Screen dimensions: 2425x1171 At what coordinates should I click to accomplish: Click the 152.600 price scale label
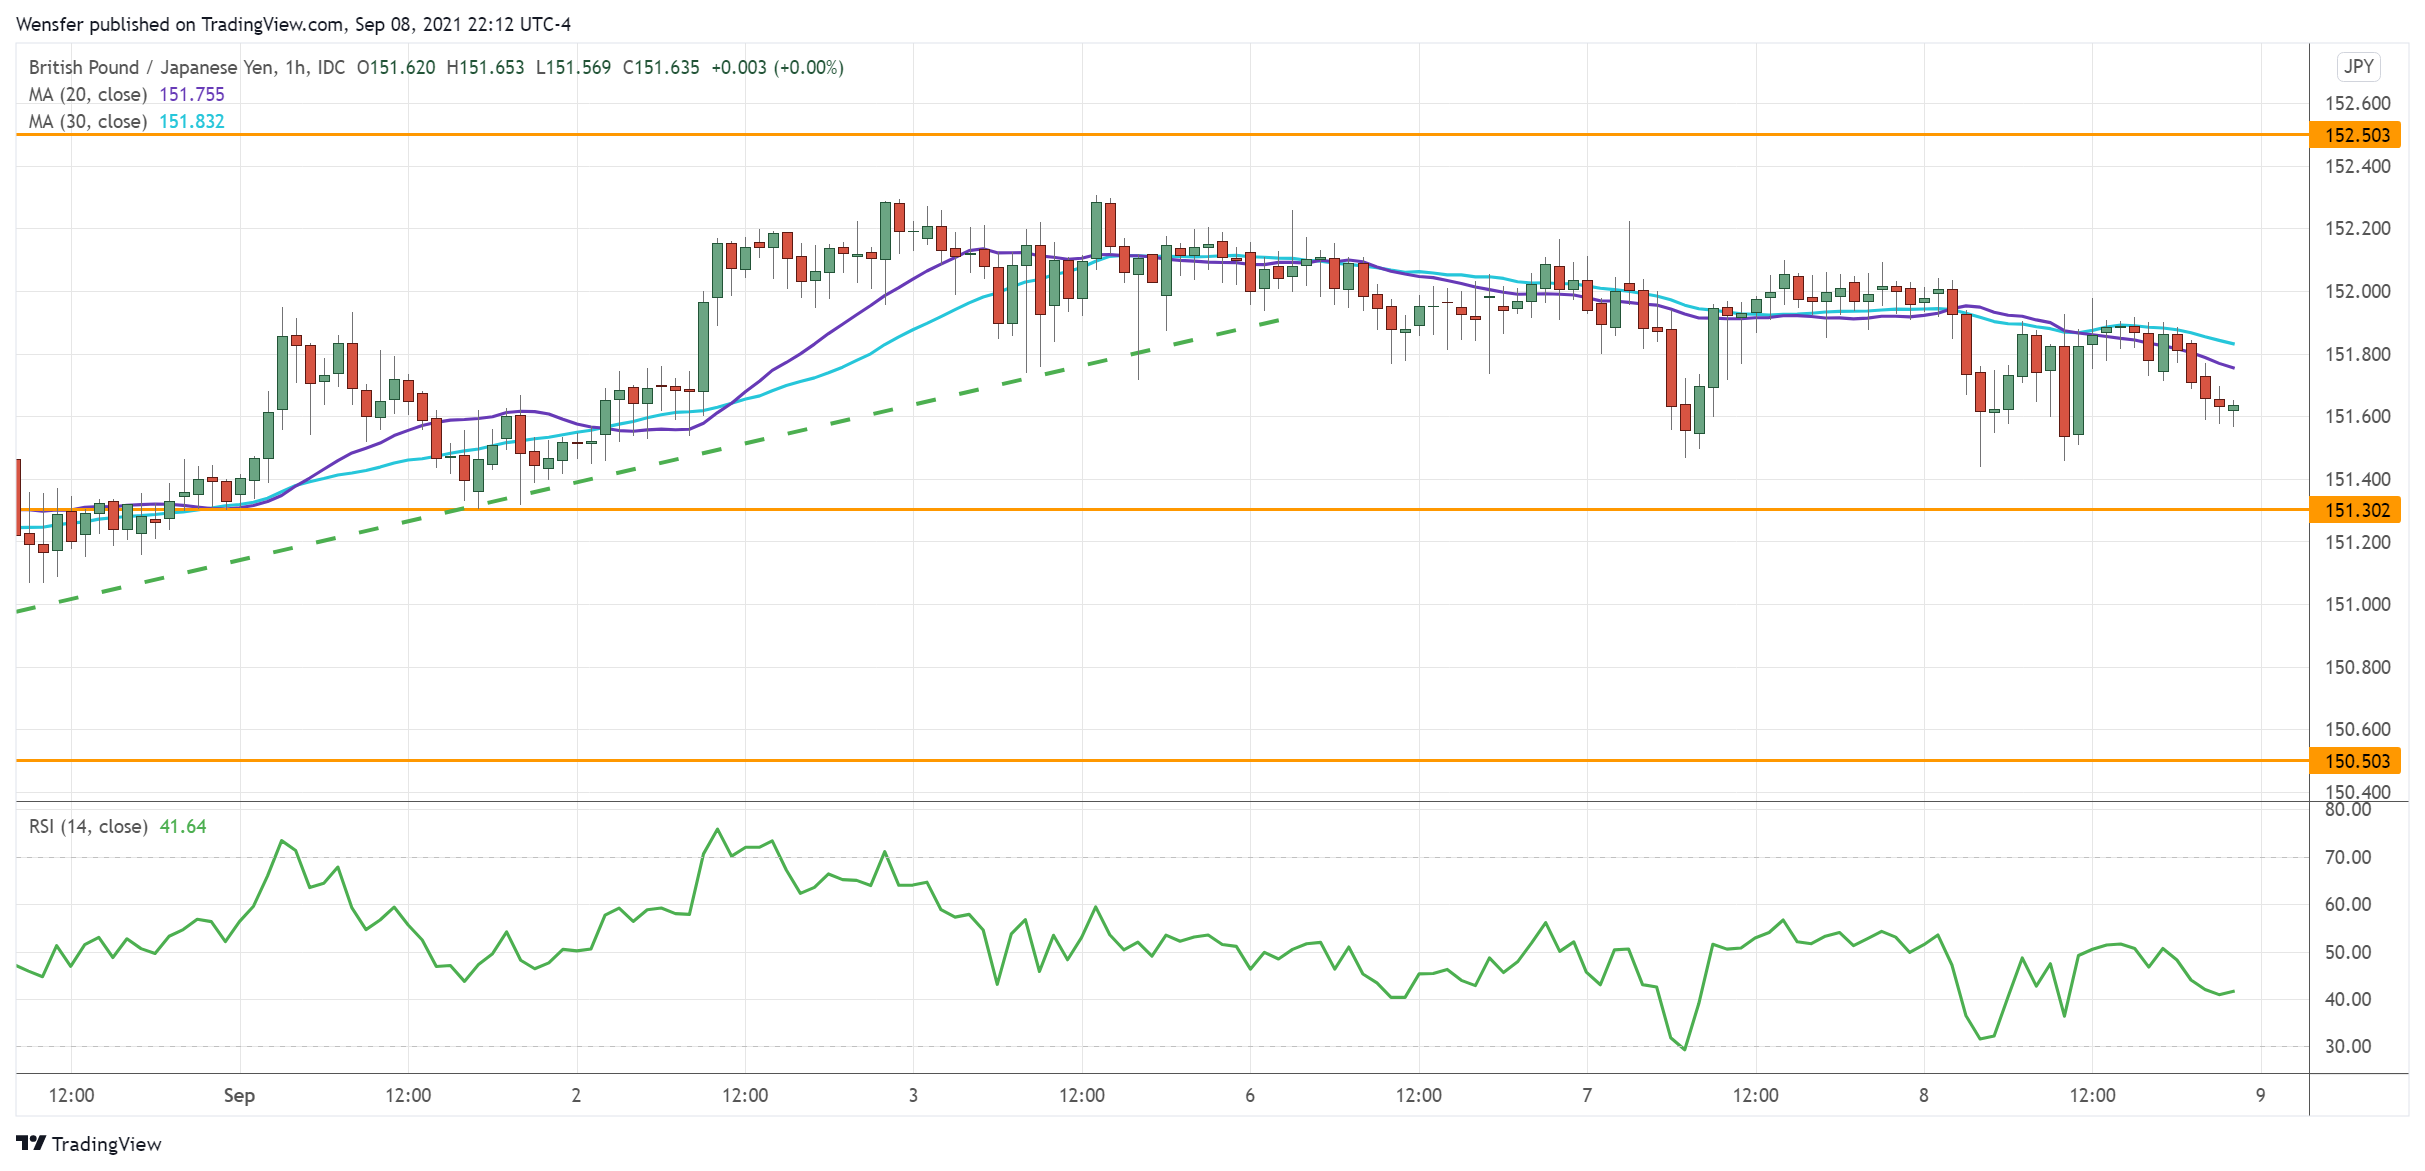click(2357, 103)
